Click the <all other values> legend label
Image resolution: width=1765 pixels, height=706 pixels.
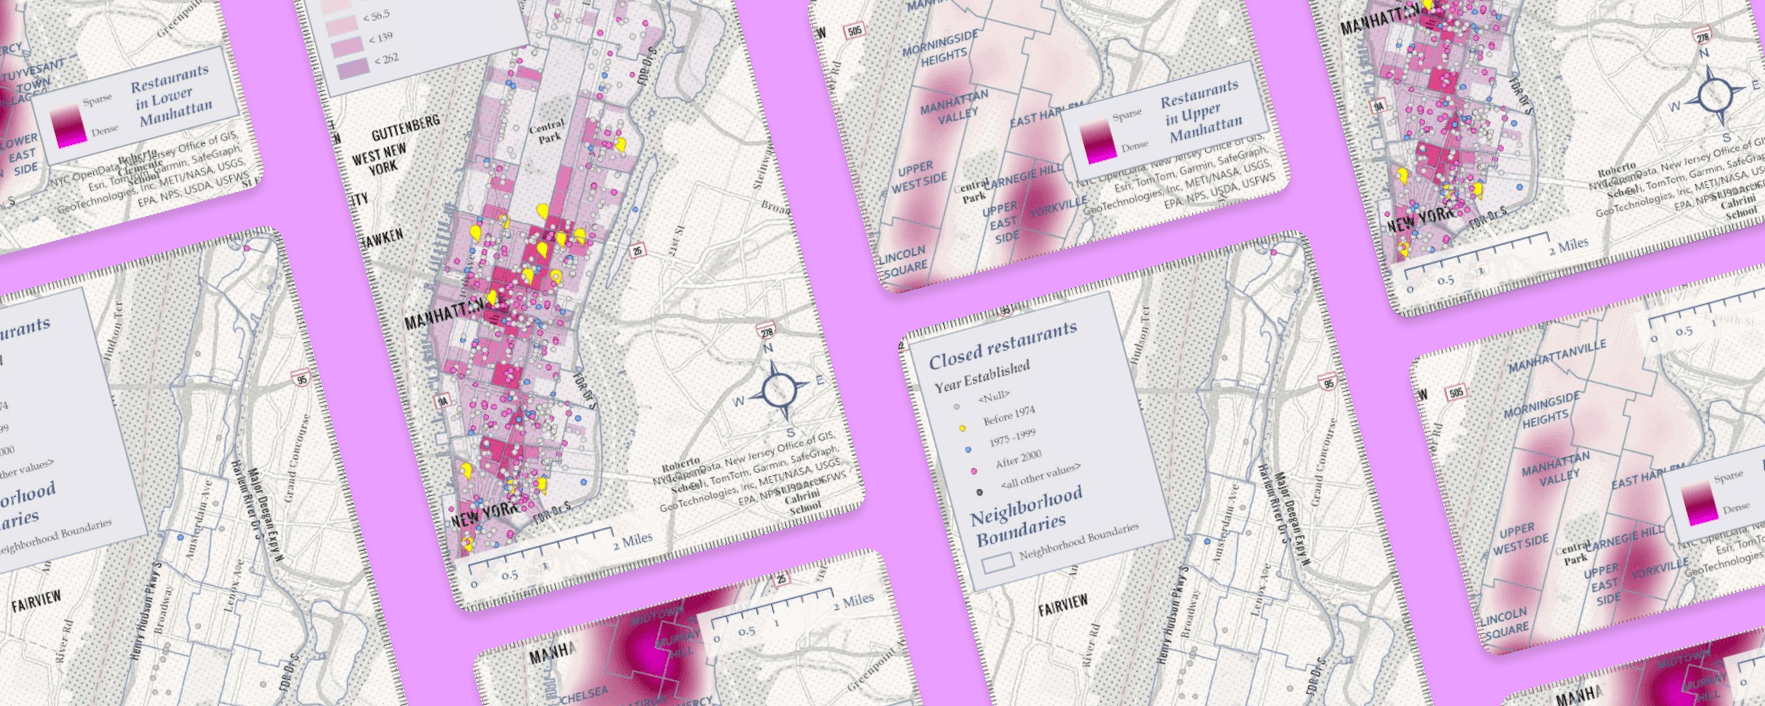click(1040, 475)
